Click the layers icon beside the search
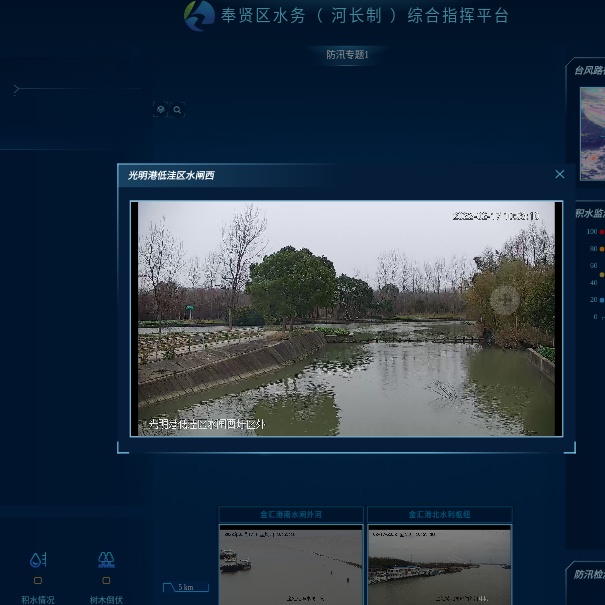 point(160,110)
